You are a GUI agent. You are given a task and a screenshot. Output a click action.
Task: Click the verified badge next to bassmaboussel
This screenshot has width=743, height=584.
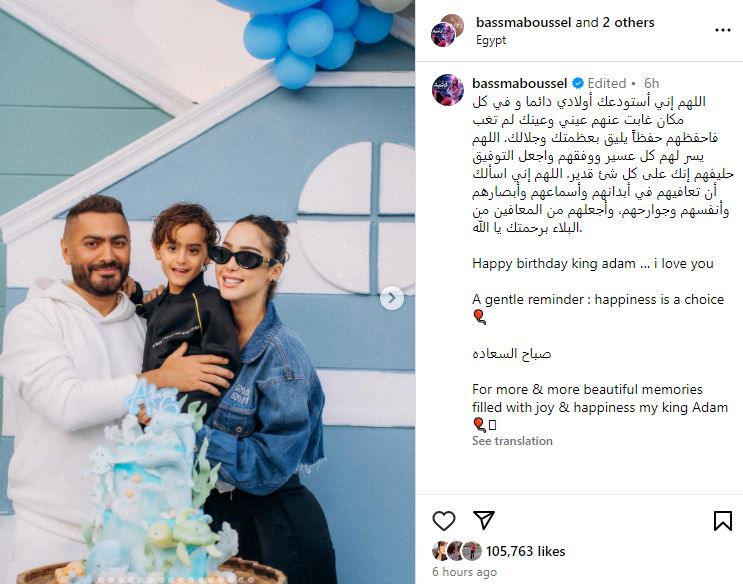tap(578, 83)
